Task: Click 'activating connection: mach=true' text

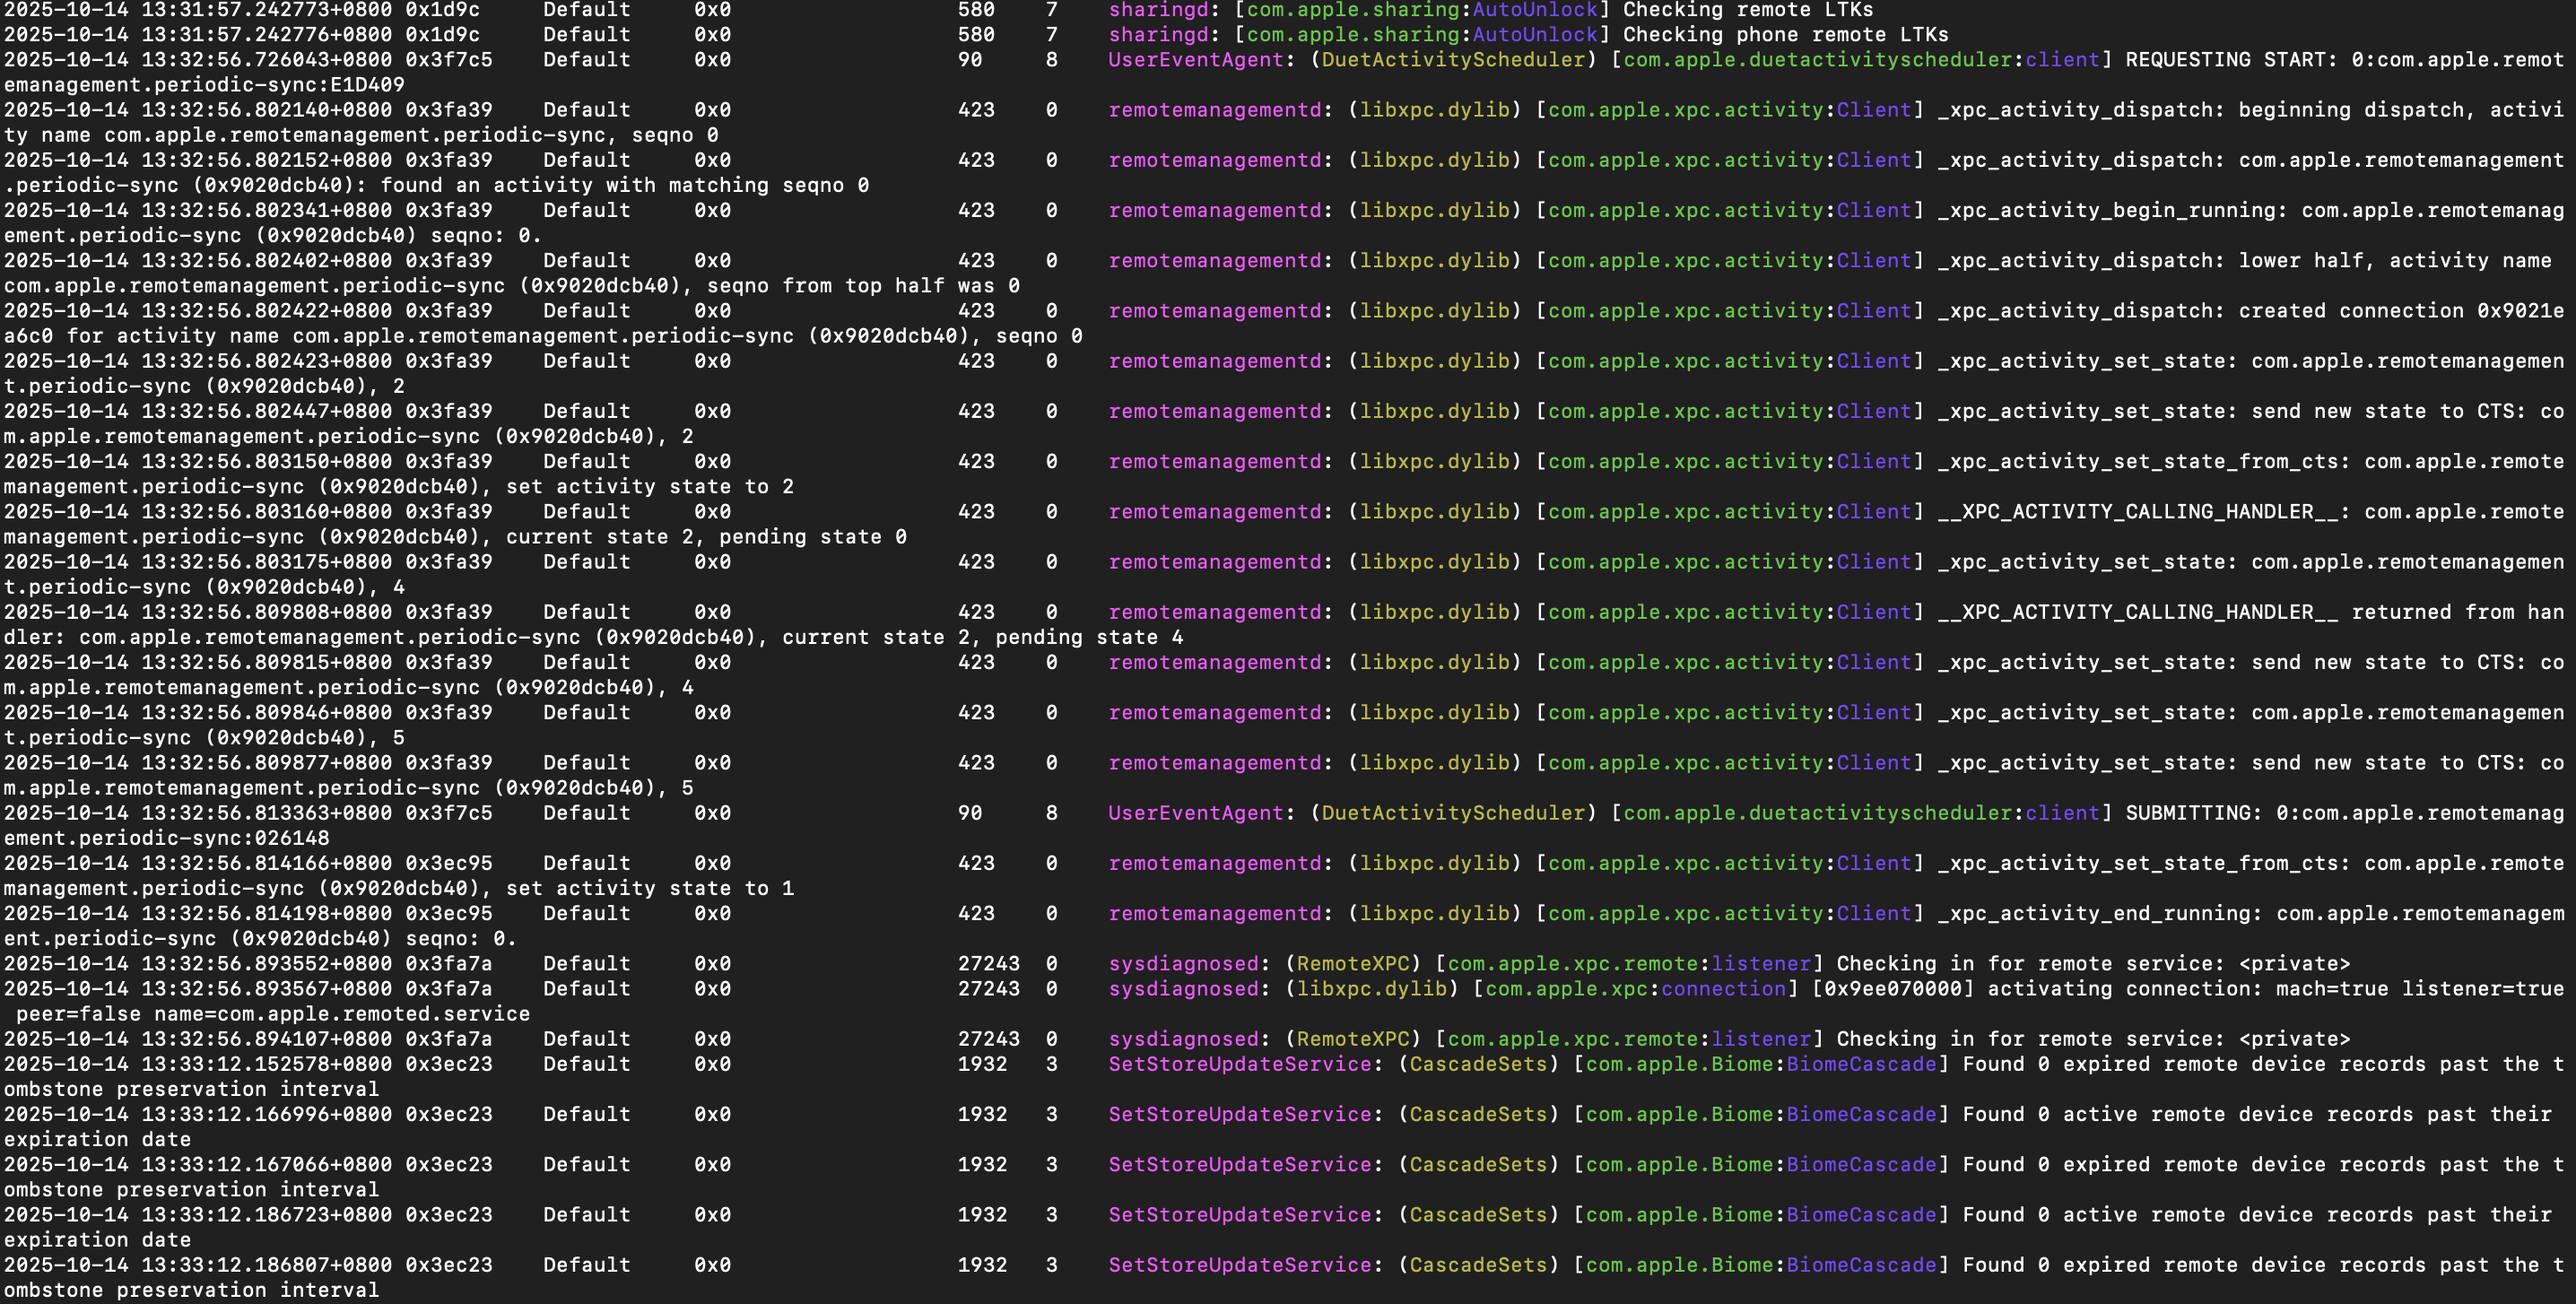Action: (x=2188, y=989)
